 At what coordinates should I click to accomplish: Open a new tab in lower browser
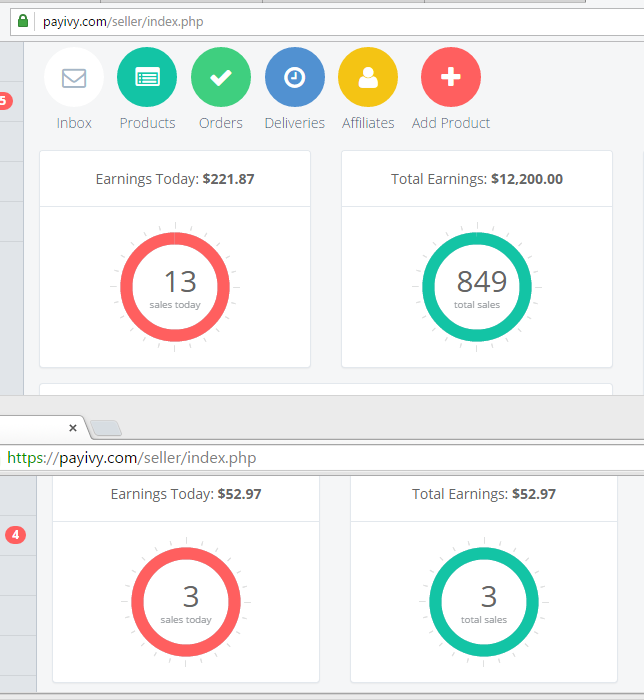(x=106, y=428)
